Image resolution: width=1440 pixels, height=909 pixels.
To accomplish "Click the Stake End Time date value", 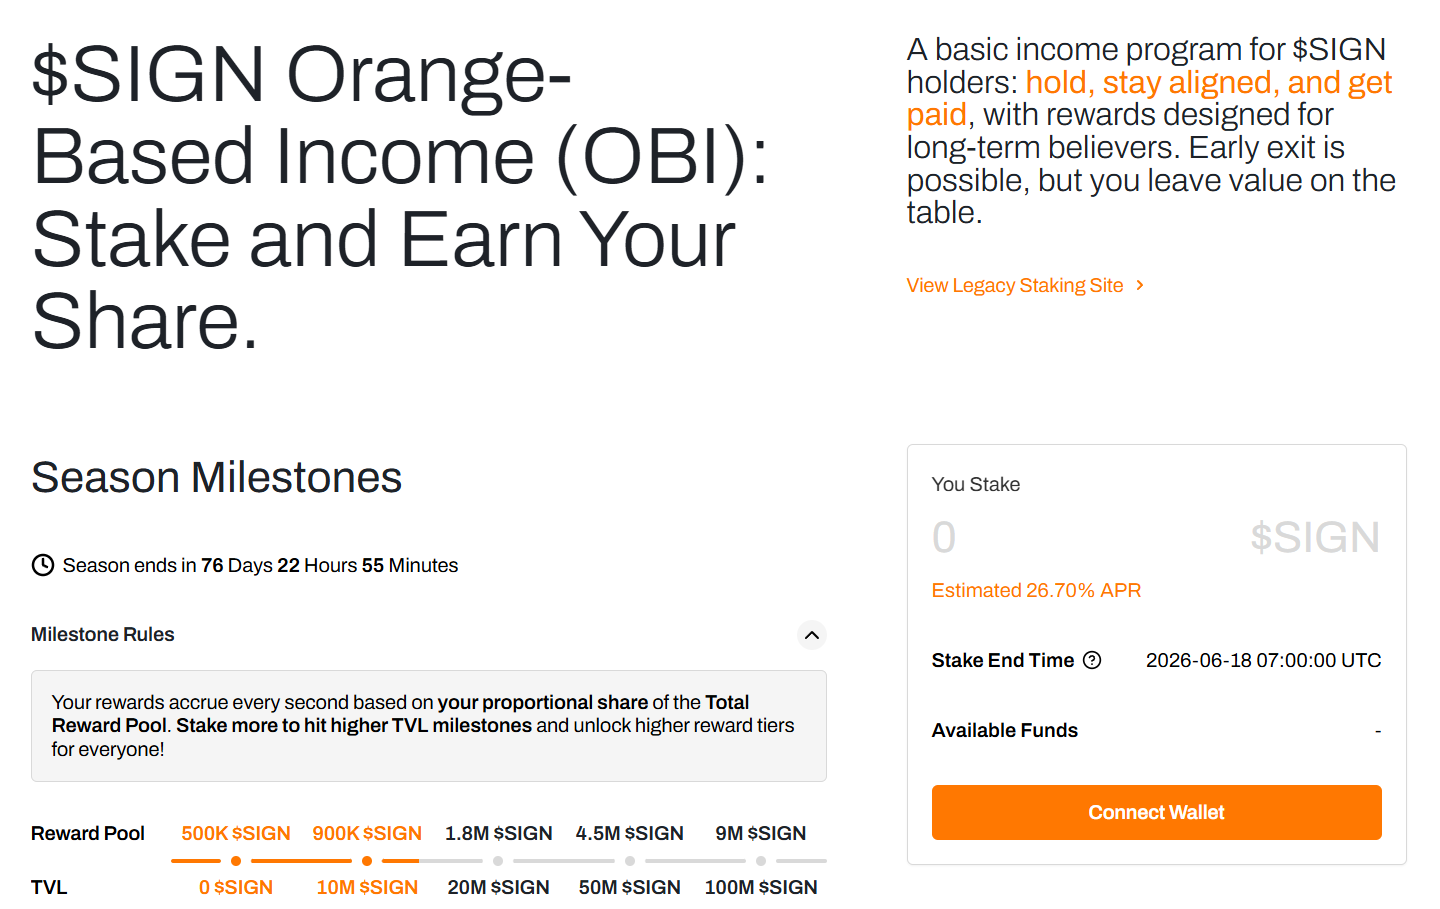I will tap(1263, 660).
